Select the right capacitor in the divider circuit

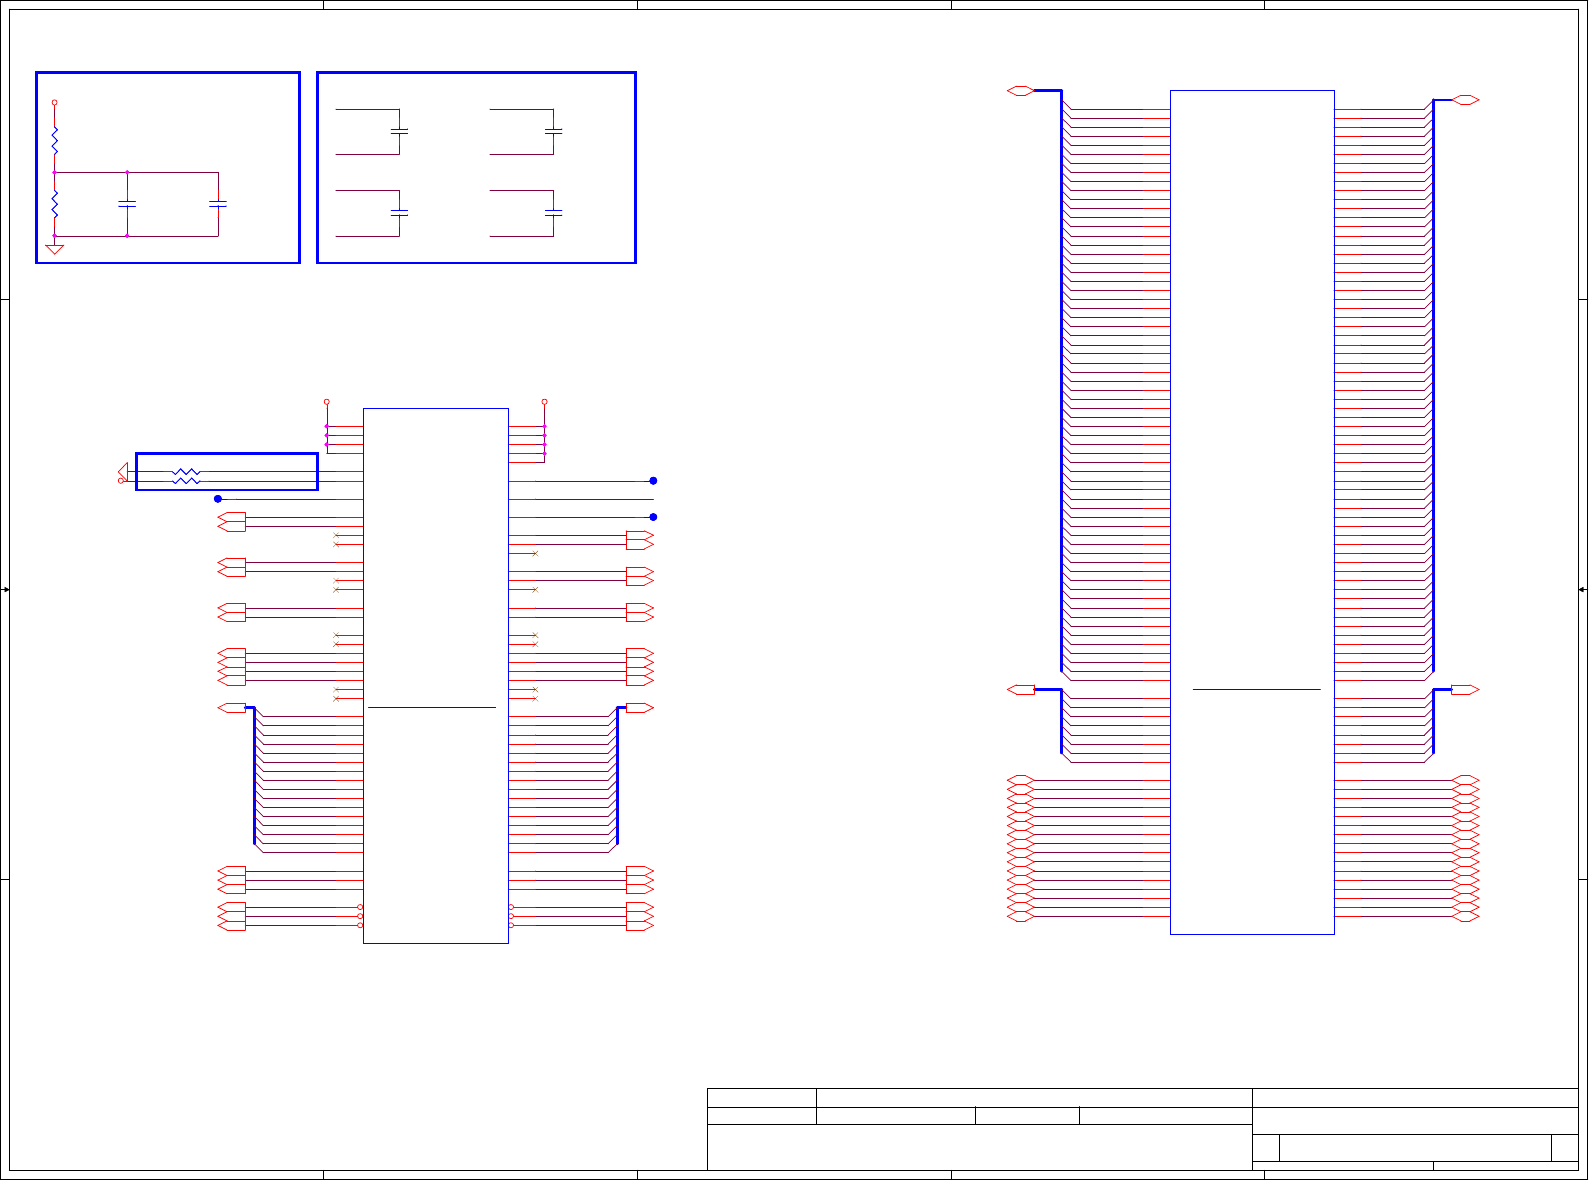[218, 204]
